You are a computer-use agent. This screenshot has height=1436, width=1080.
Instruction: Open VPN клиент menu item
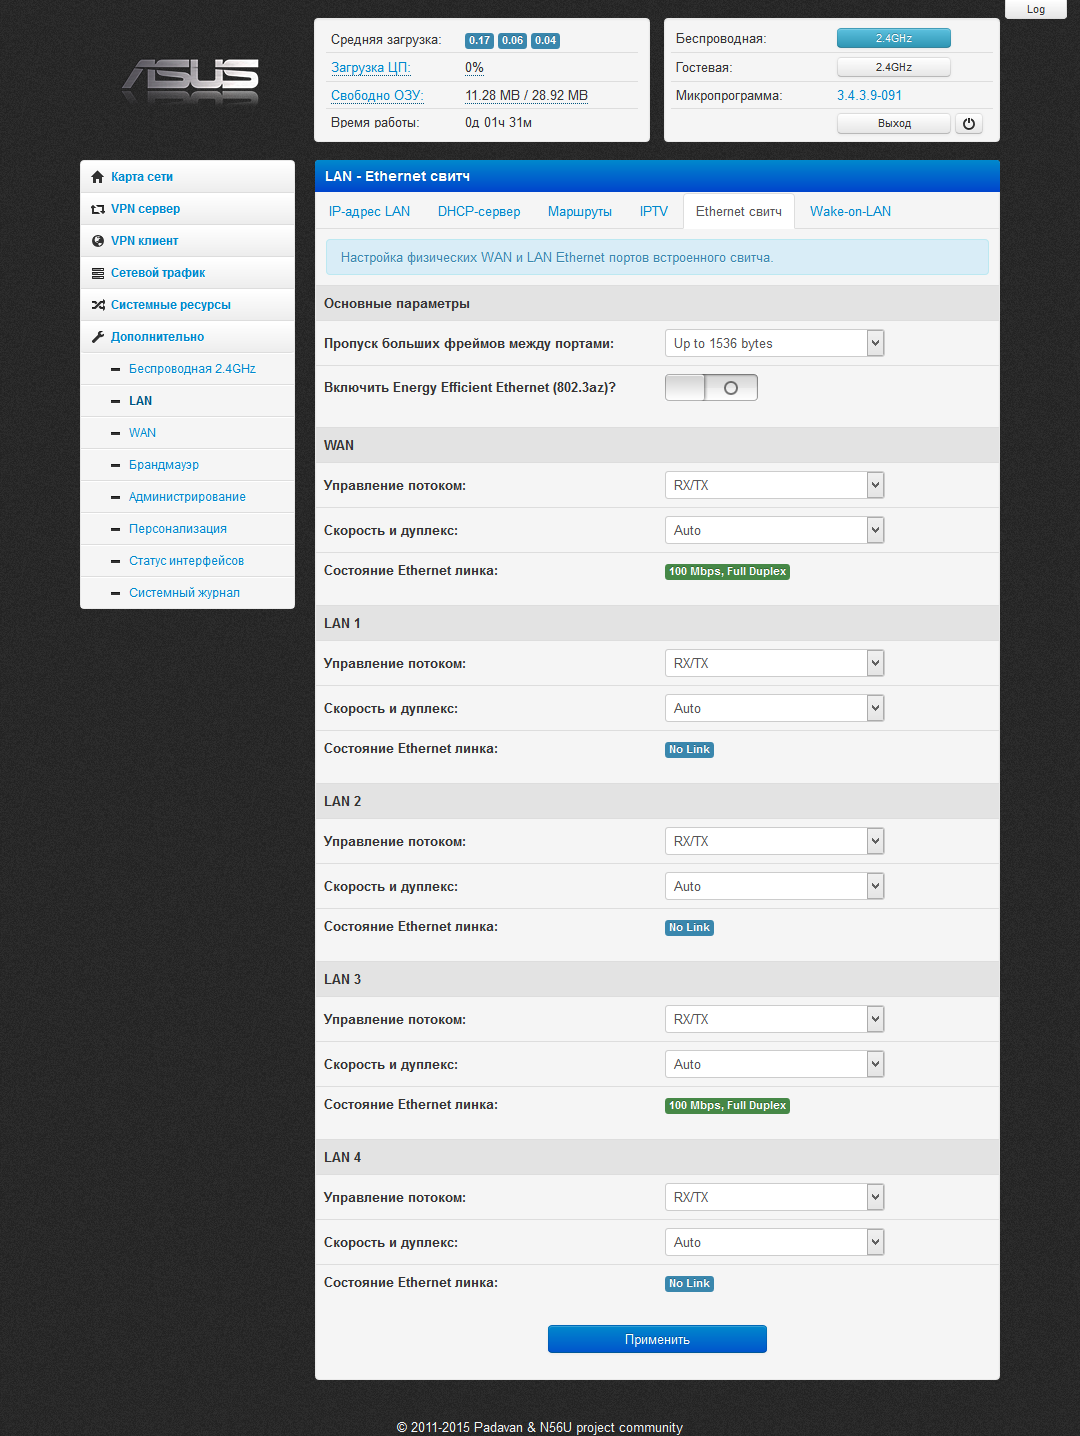[x=187, y=241]
